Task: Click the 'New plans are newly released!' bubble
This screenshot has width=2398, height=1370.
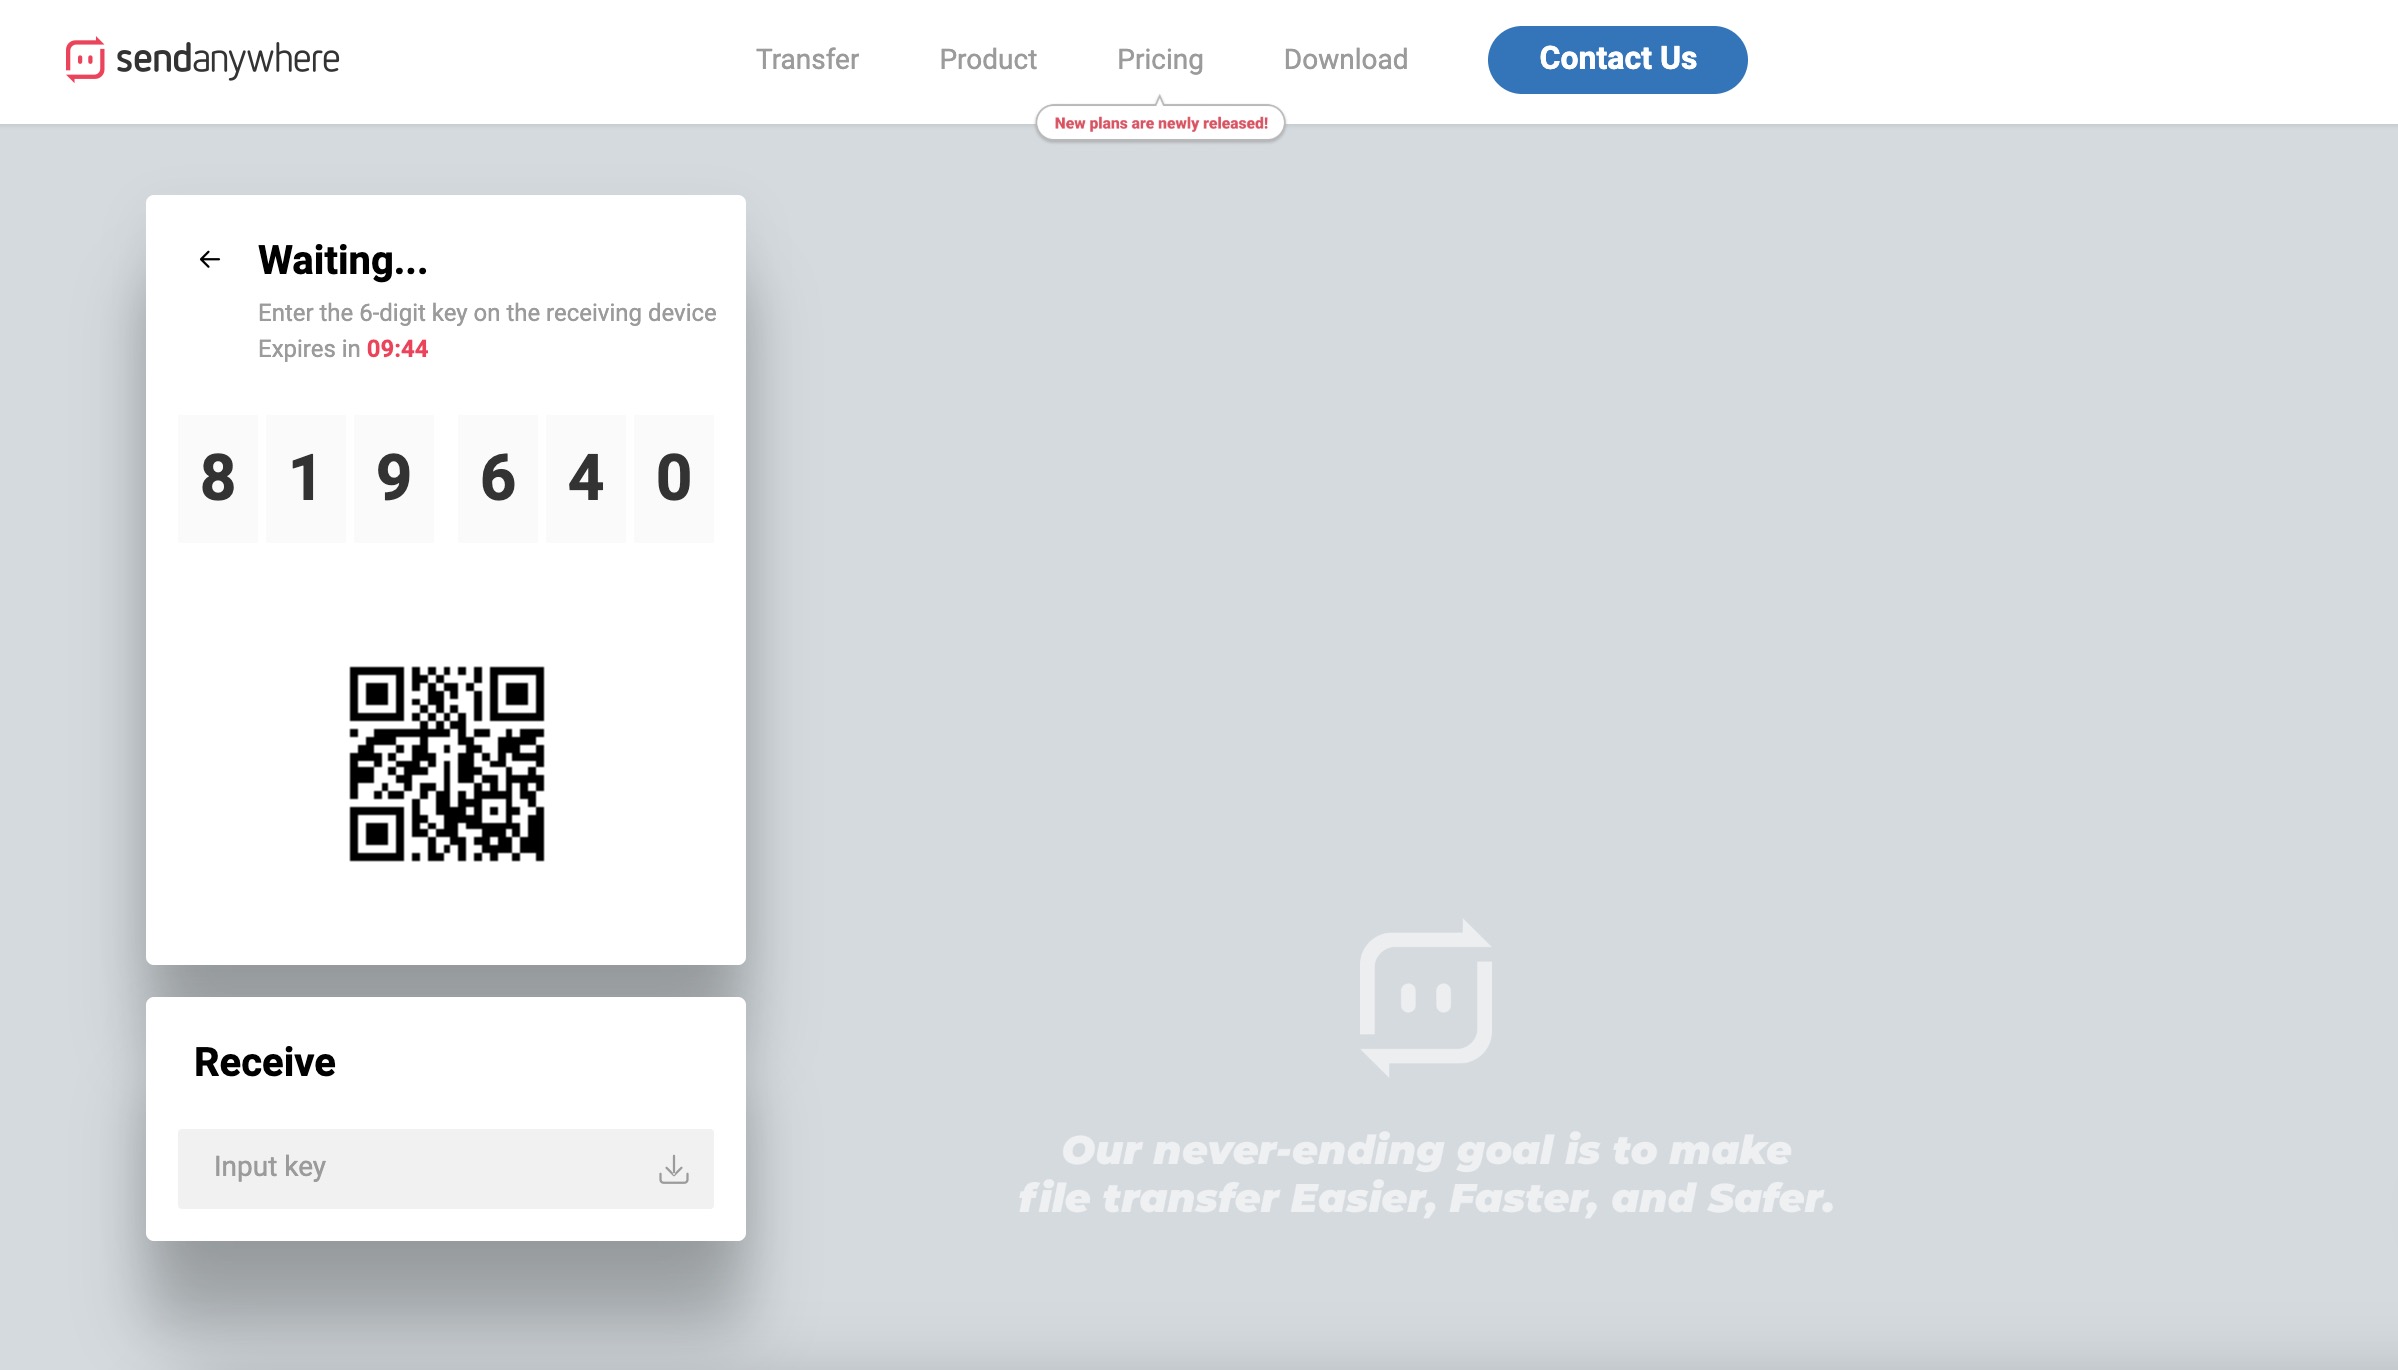Action: [1160, 123]
